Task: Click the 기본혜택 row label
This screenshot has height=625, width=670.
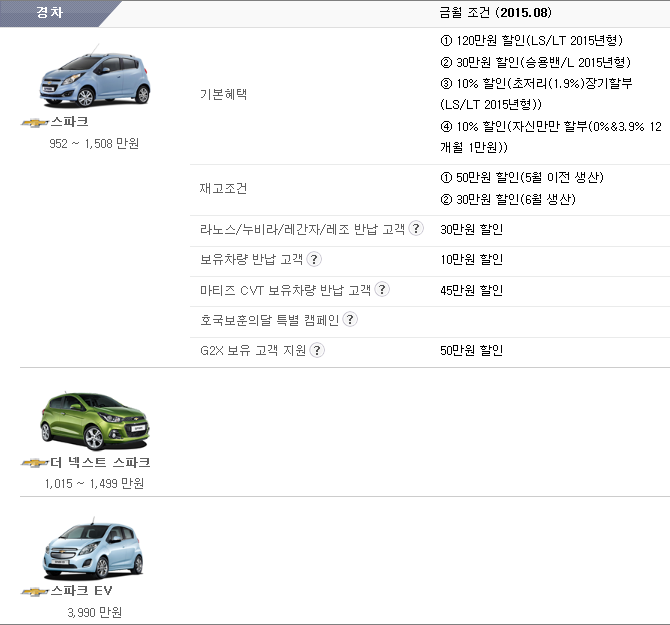Action: pyautogui.click(x=223, y=94)
